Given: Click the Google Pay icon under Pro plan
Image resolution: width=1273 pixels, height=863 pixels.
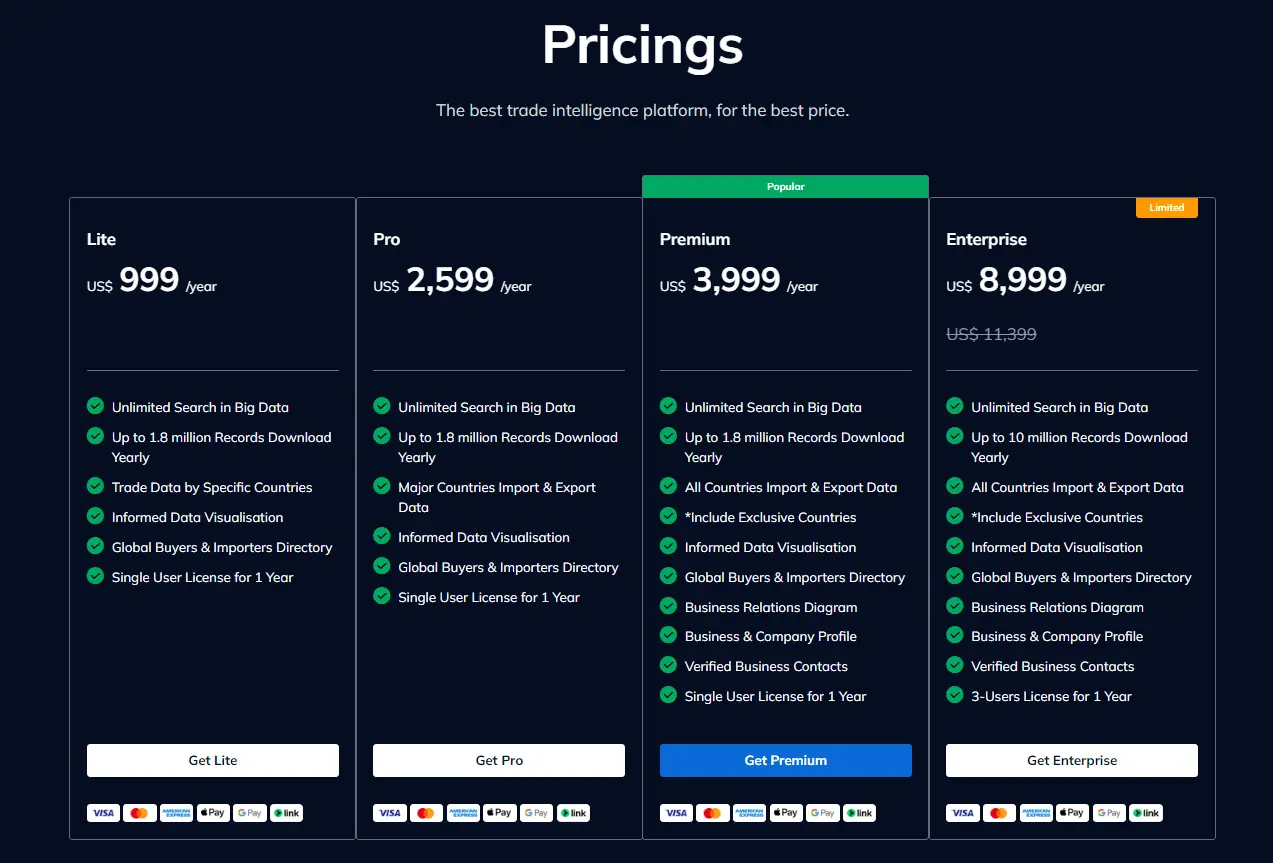Looking at the screenshot, I should [536, 813].
